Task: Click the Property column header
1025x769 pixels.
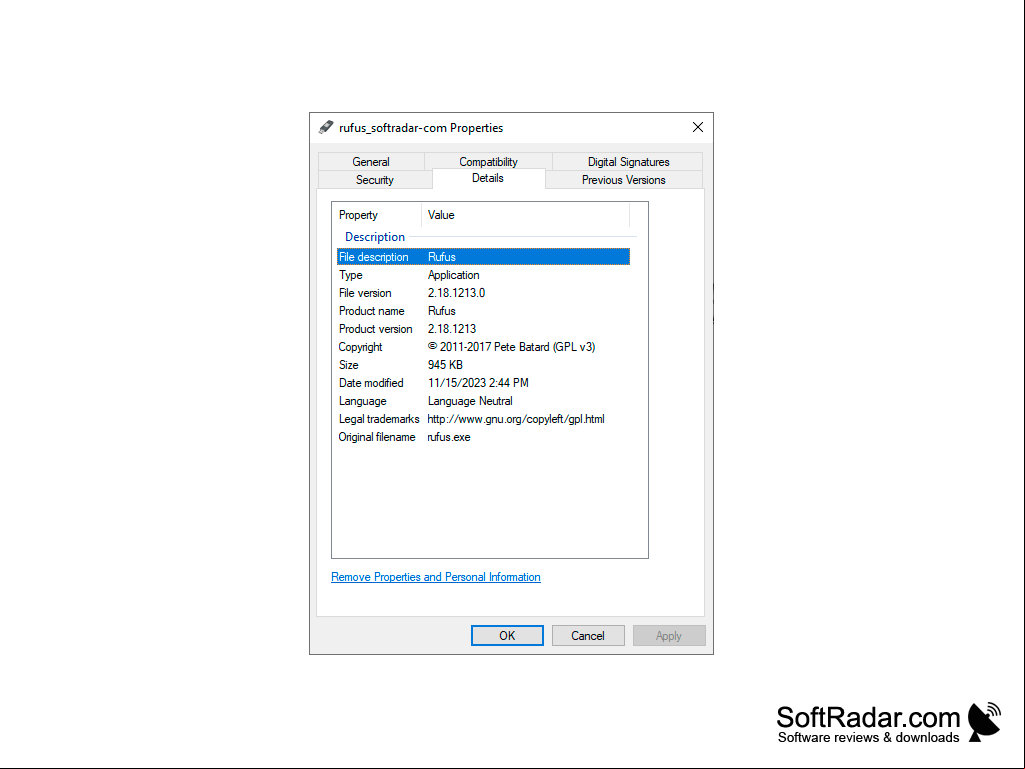Action: pos(377,215)
